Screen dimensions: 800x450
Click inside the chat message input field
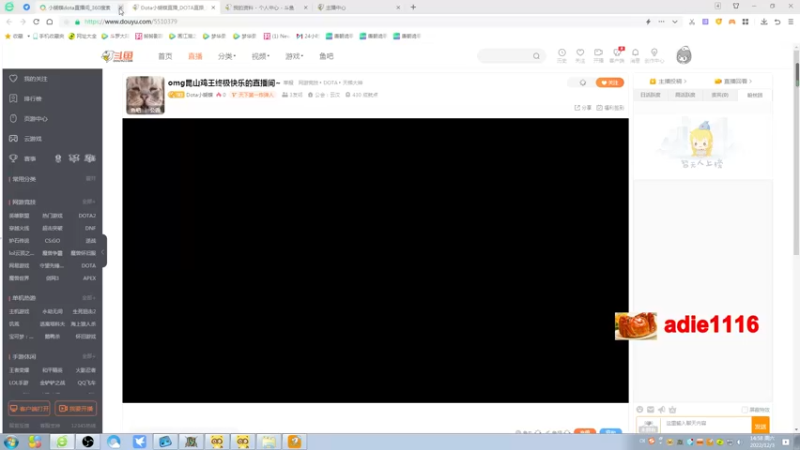pos(706,424)
